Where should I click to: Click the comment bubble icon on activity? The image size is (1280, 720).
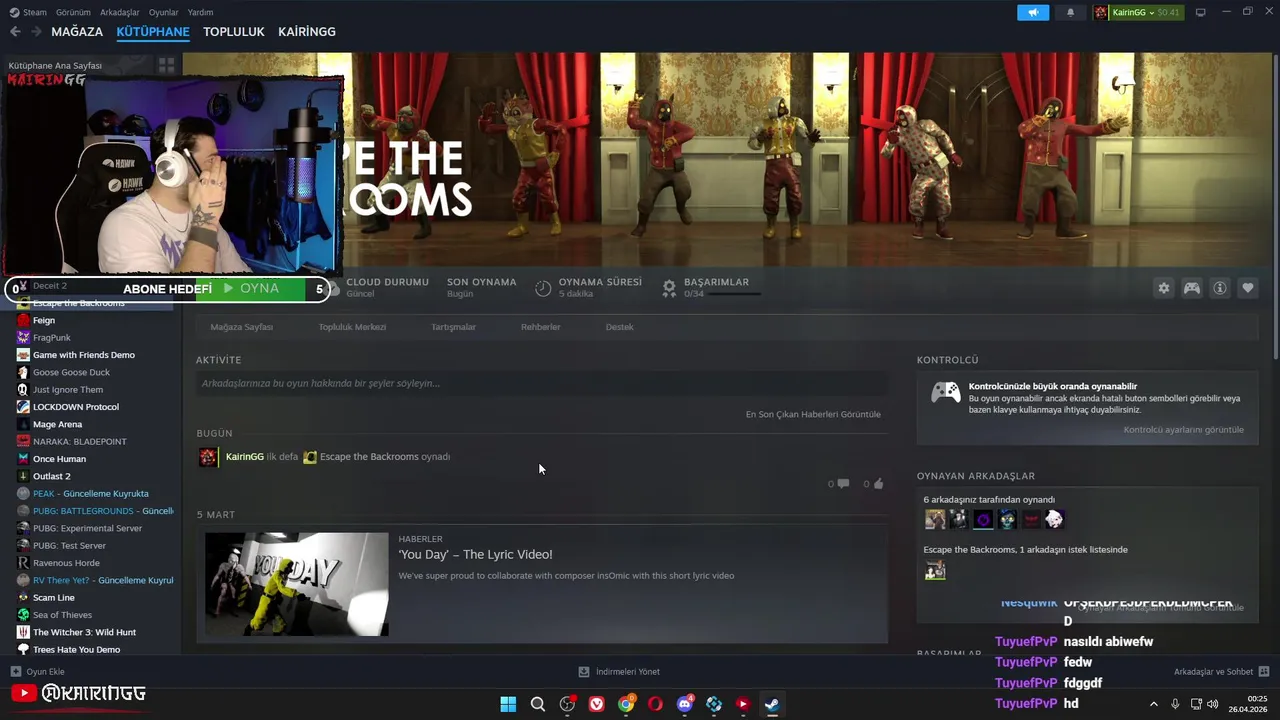(843, 484)
